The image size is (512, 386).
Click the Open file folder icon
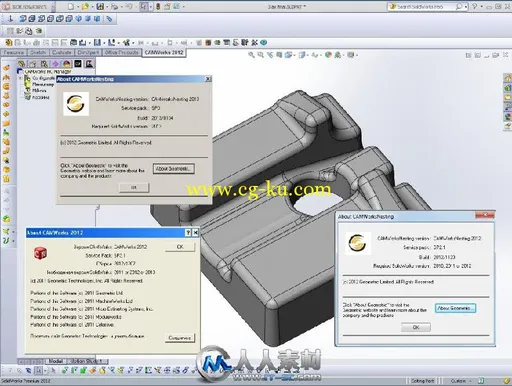[85, 6]
